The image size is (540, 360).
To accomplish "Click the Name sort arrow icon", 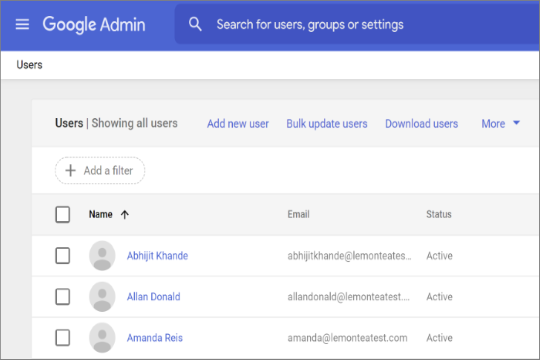I will [x=125, y=215].
